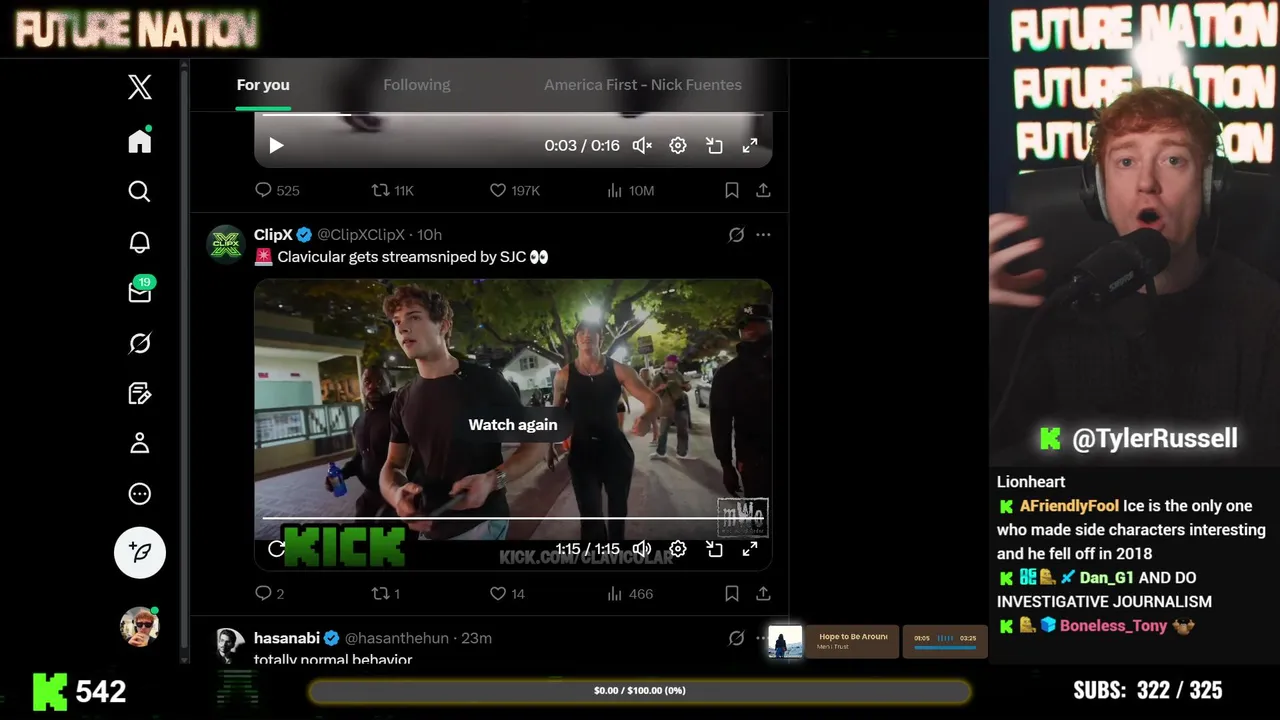This screenshot has width=1280, height=720.
Task: Click the SUBS: 322 / 325 counter
Action: 1147,691
